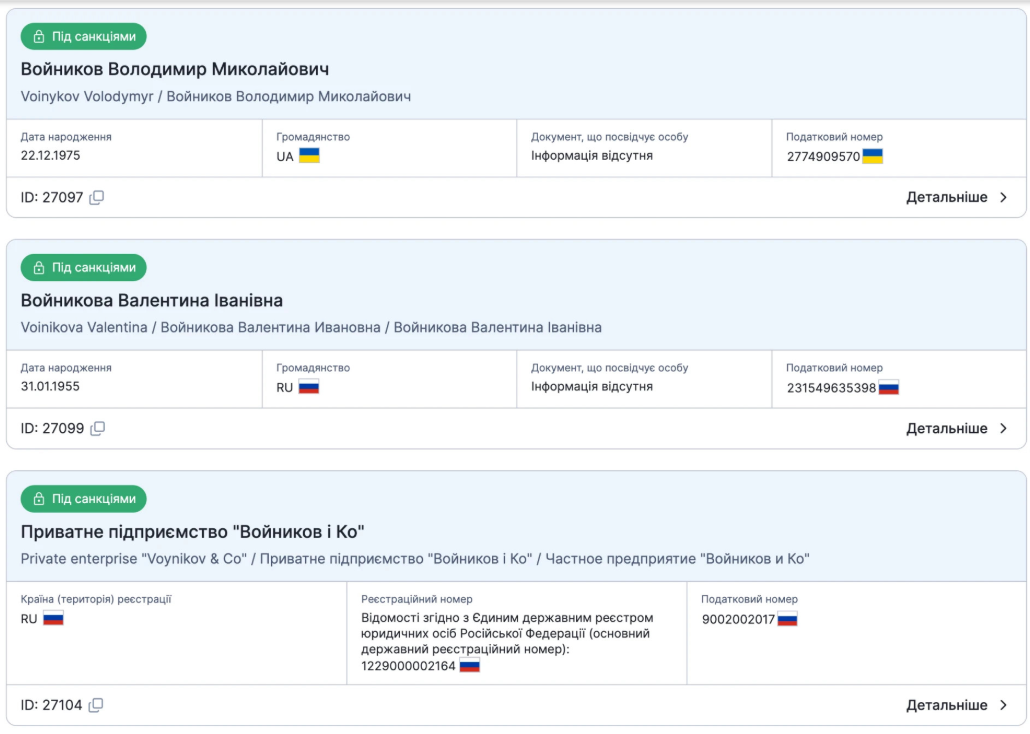Expand details for enterprise "Войников і Ко"
The image size is (1030, 734).
click(x=957, y=706)
